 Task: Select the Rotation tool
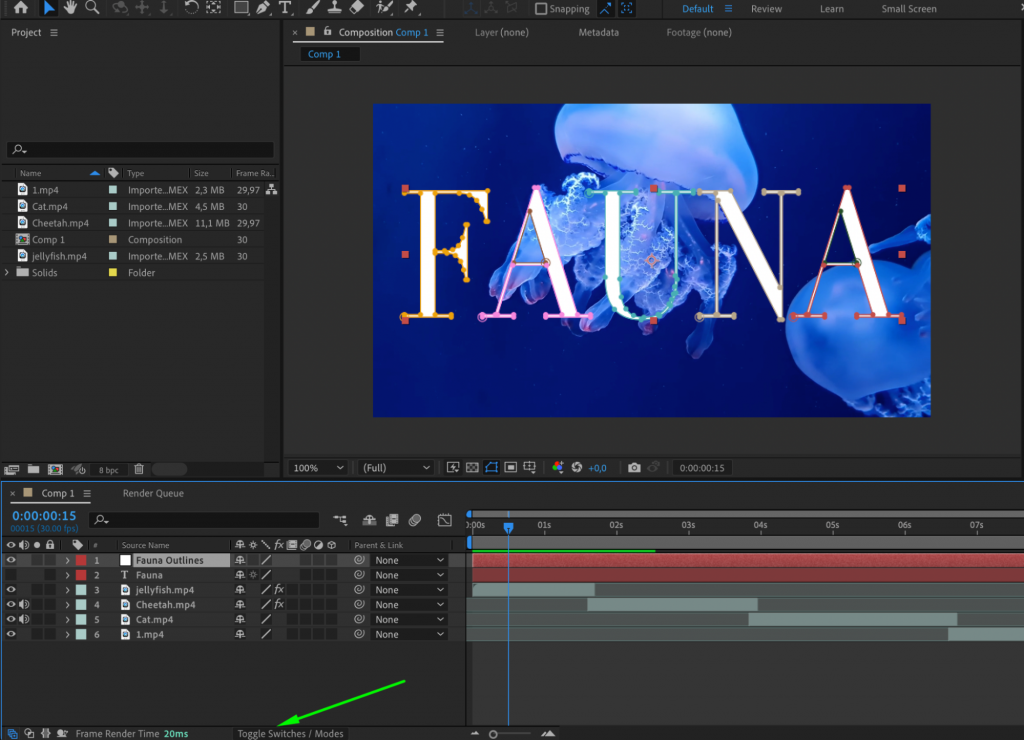[x=190, y=9]
